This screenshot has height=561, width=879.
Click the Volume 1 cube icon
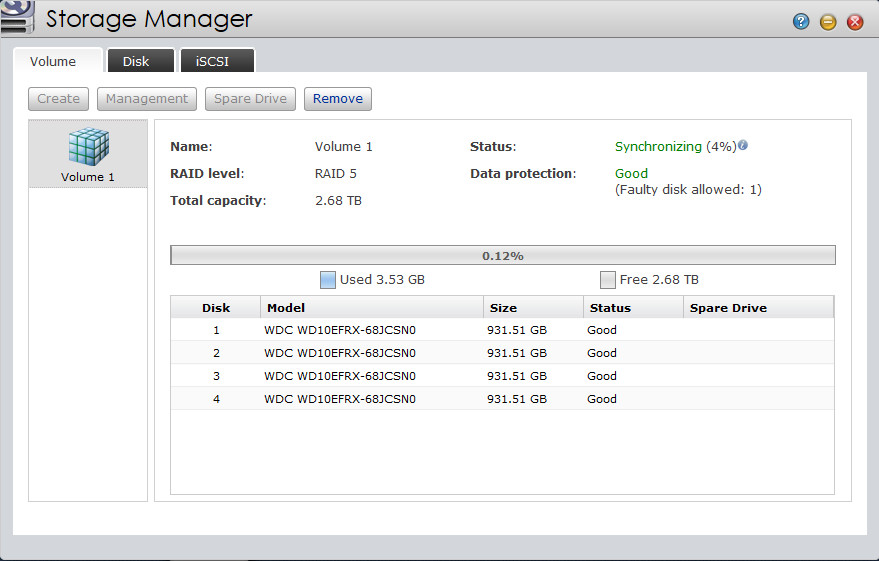coord(88,148)
